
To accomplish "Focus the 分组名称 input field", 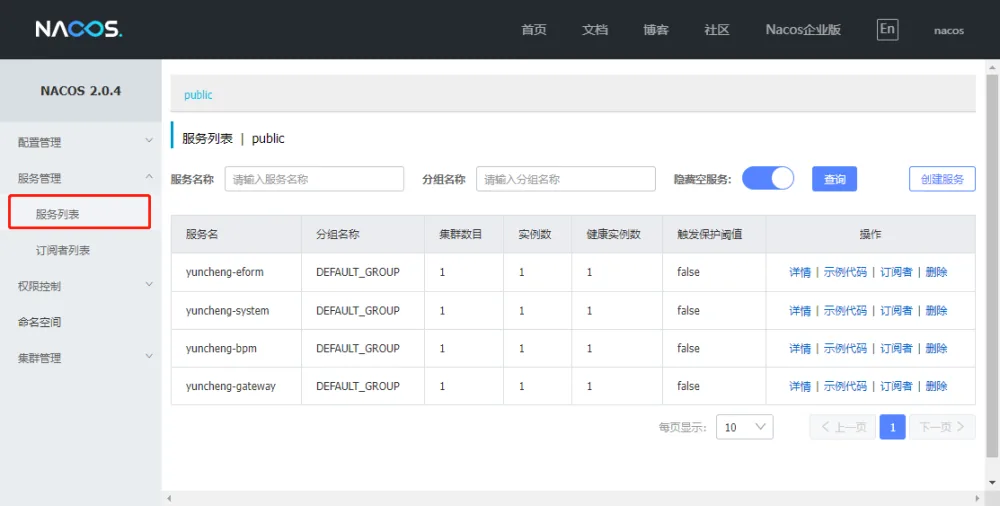I will pos(566,179).
